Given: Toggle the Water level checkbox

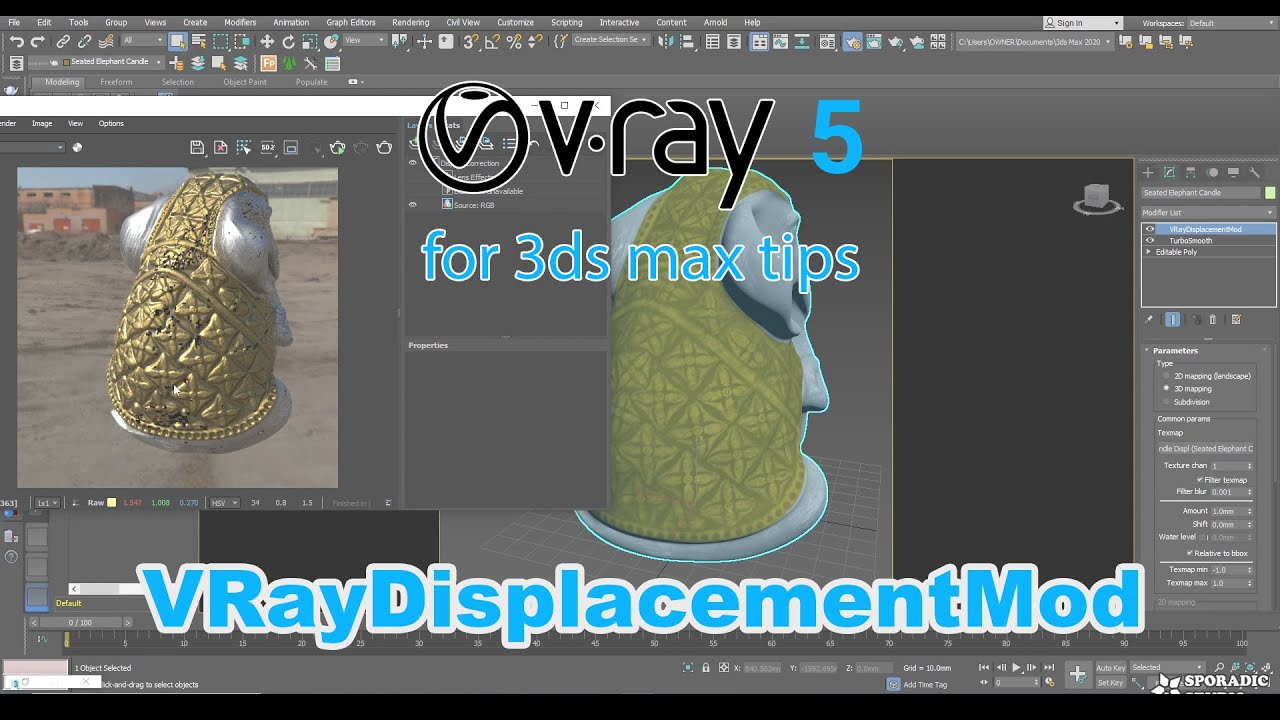Looking at the screenshot, I should [1203, 537].
